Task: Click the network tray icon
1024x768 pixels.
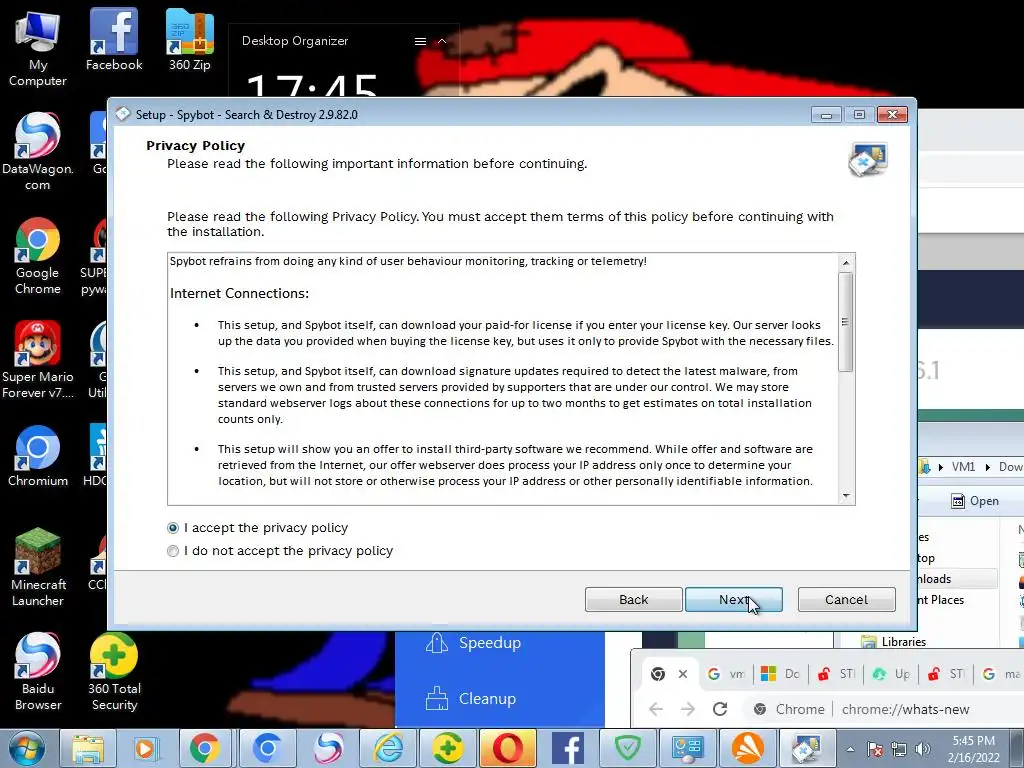Action: tap(899, 749)
